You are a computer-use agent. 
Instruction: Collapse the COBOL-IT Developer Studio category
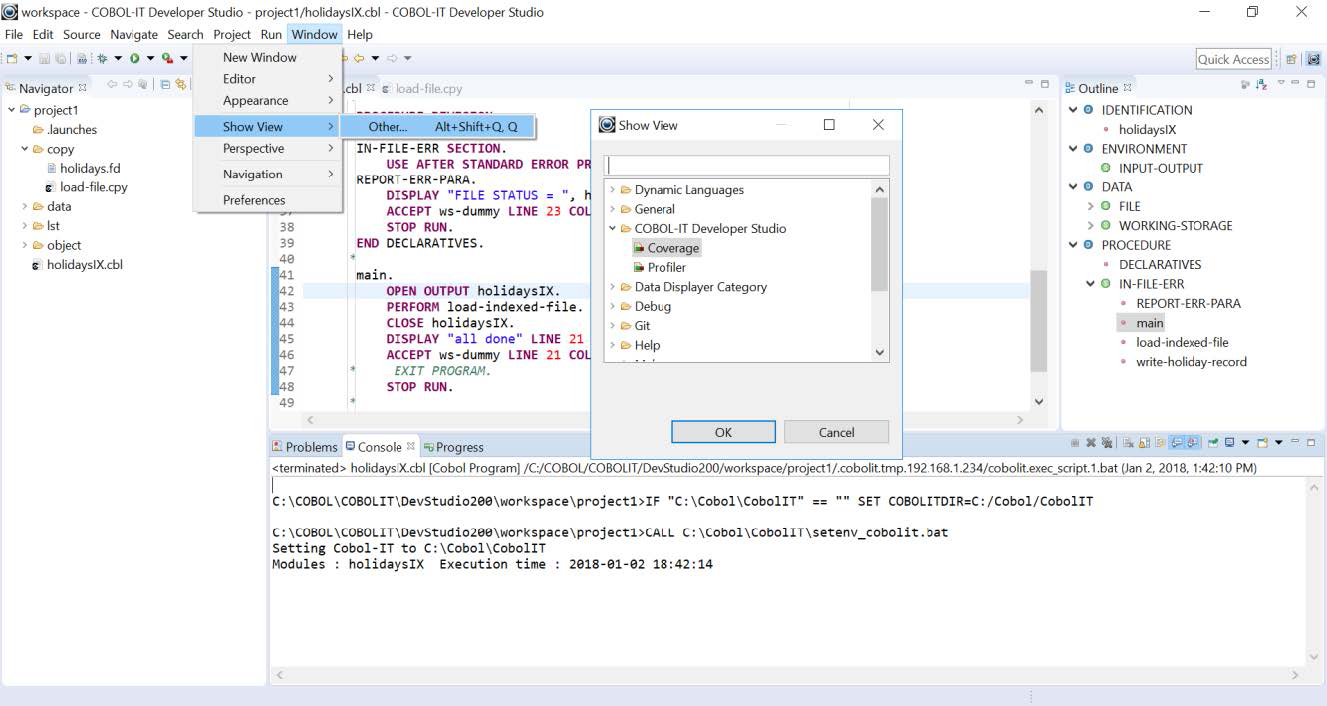pyautogui.click(x=613, y=229)
